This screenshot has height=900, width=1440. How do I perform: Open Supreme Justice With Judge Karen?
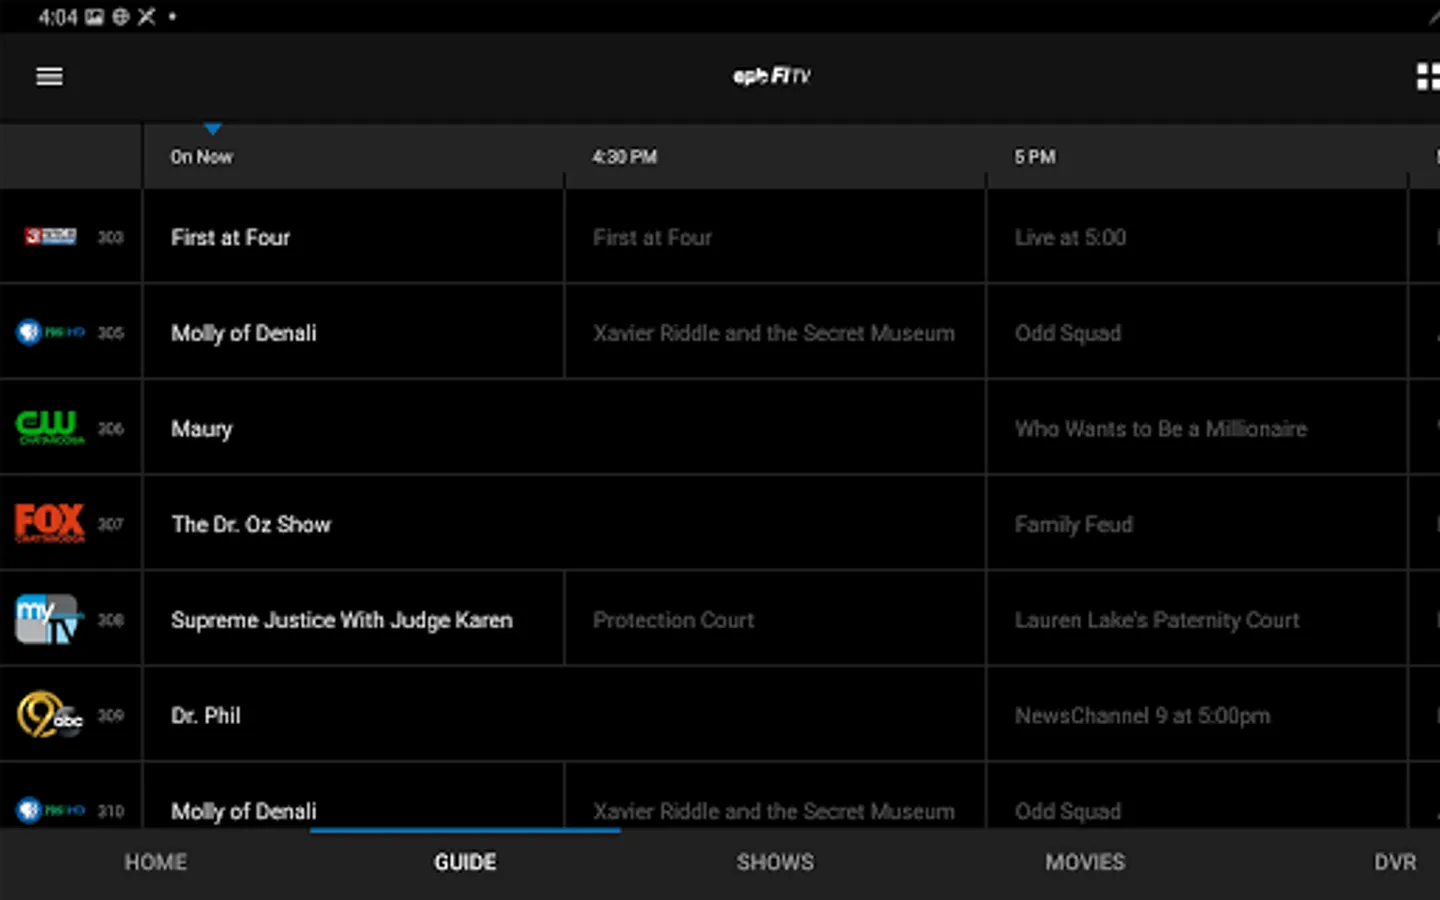[353, 619]
